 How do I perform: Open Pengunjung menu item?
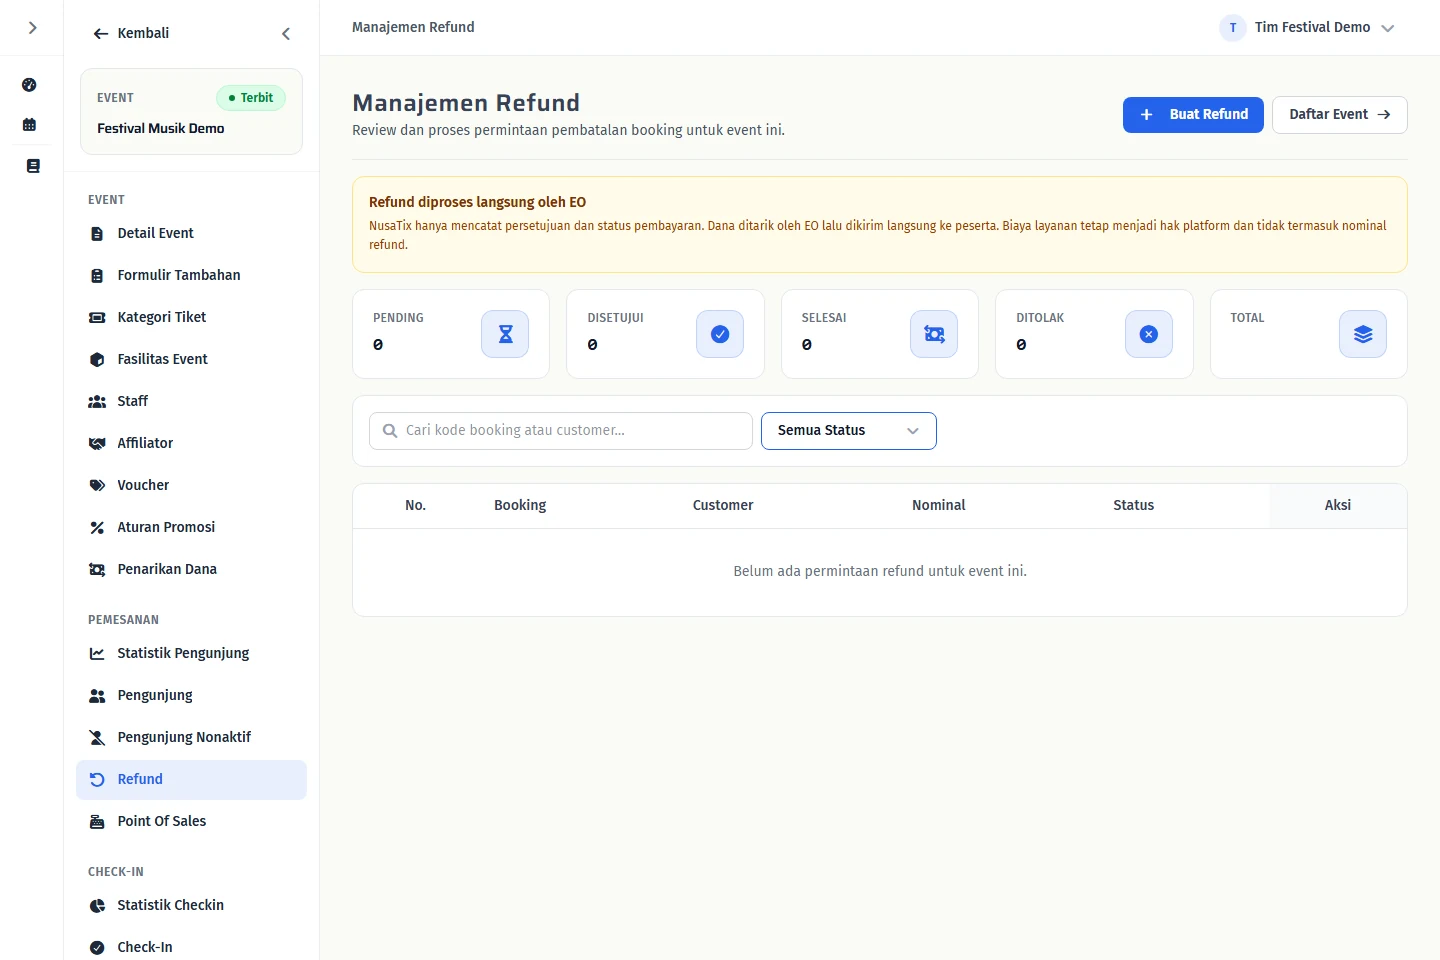coord(191,695)
